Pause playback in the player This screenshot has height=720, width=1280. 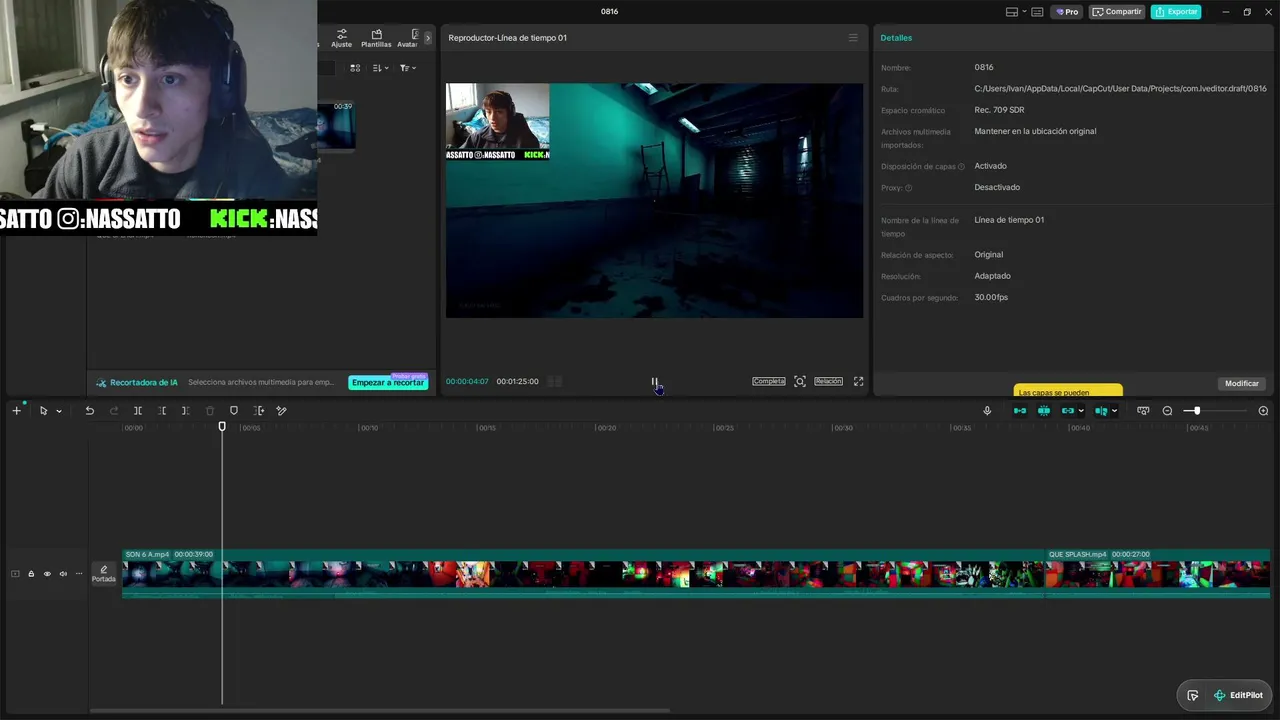655,381
